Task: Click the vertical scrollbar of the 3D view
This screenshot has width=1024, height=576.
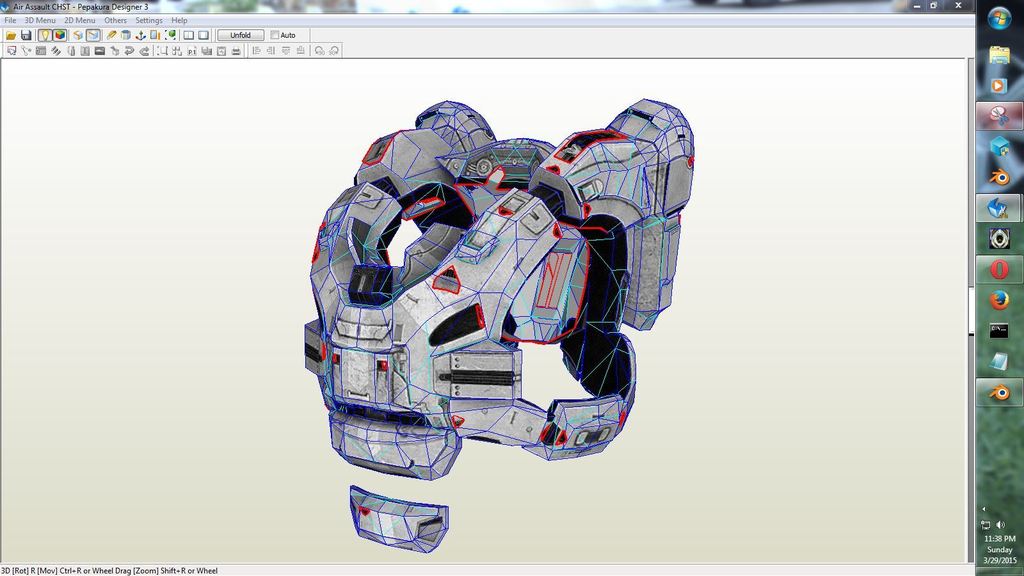Action: point(970,310)
